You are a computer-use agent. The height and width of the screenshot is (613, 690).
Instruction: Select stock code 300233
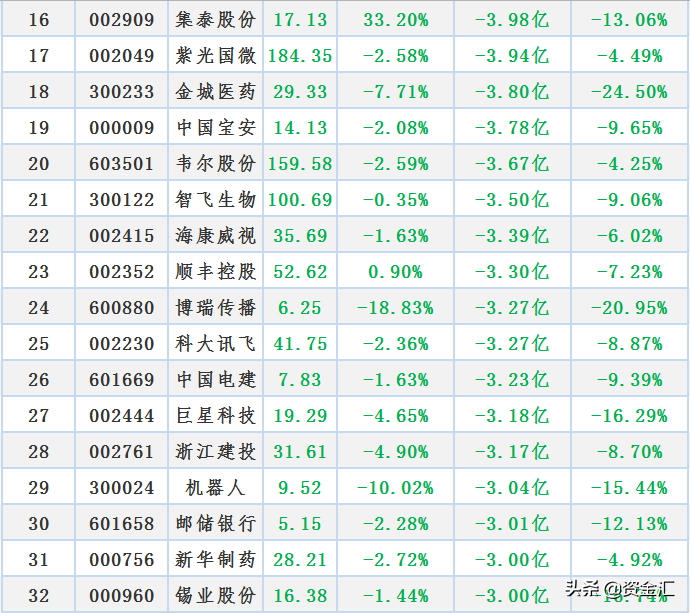(121, 92)
